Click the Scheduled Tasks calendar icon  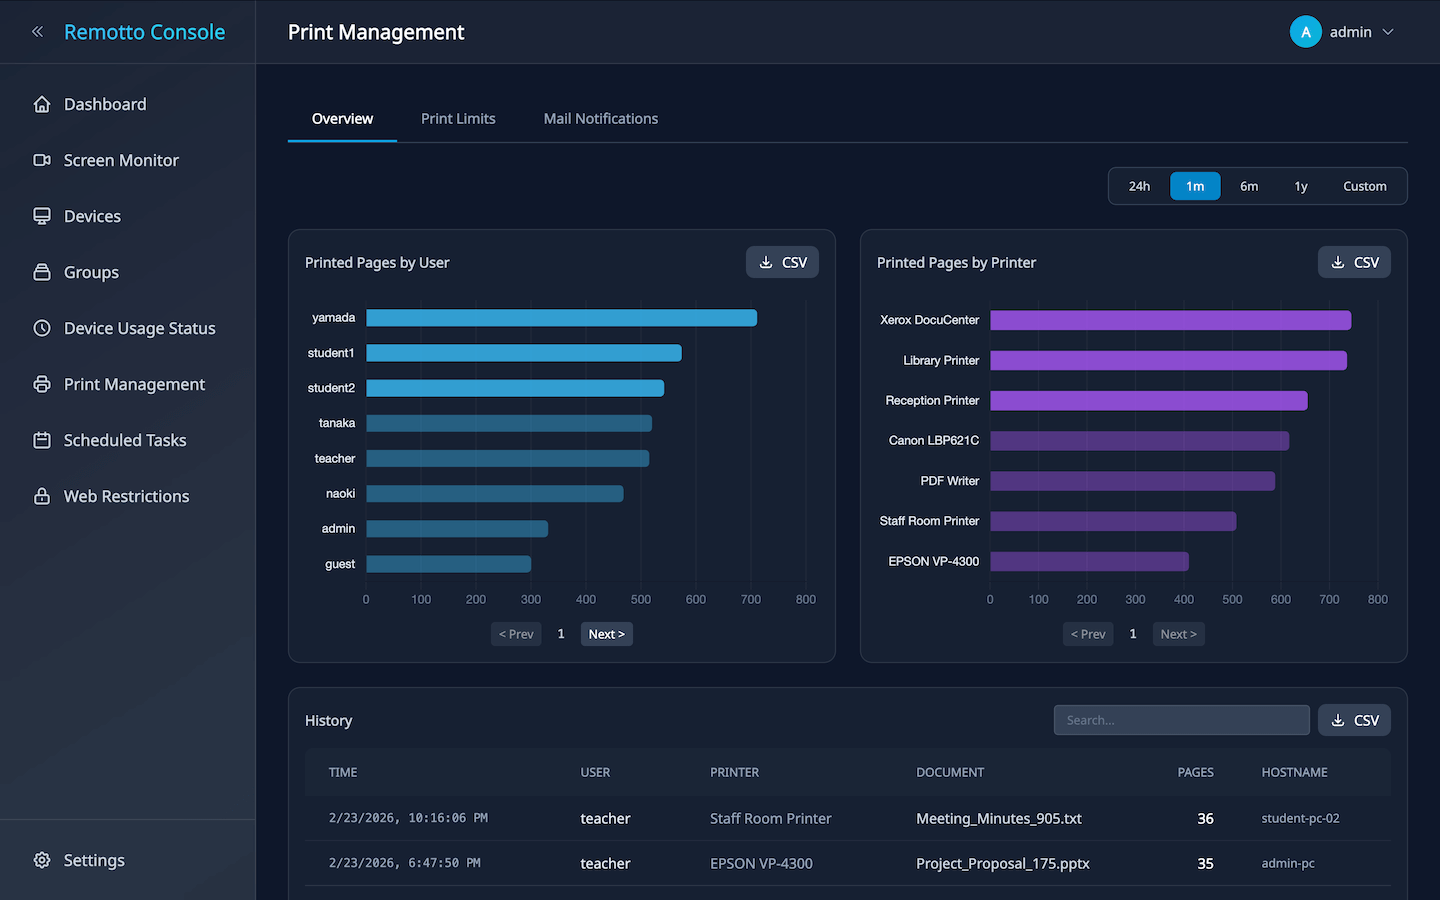(42, 440)
